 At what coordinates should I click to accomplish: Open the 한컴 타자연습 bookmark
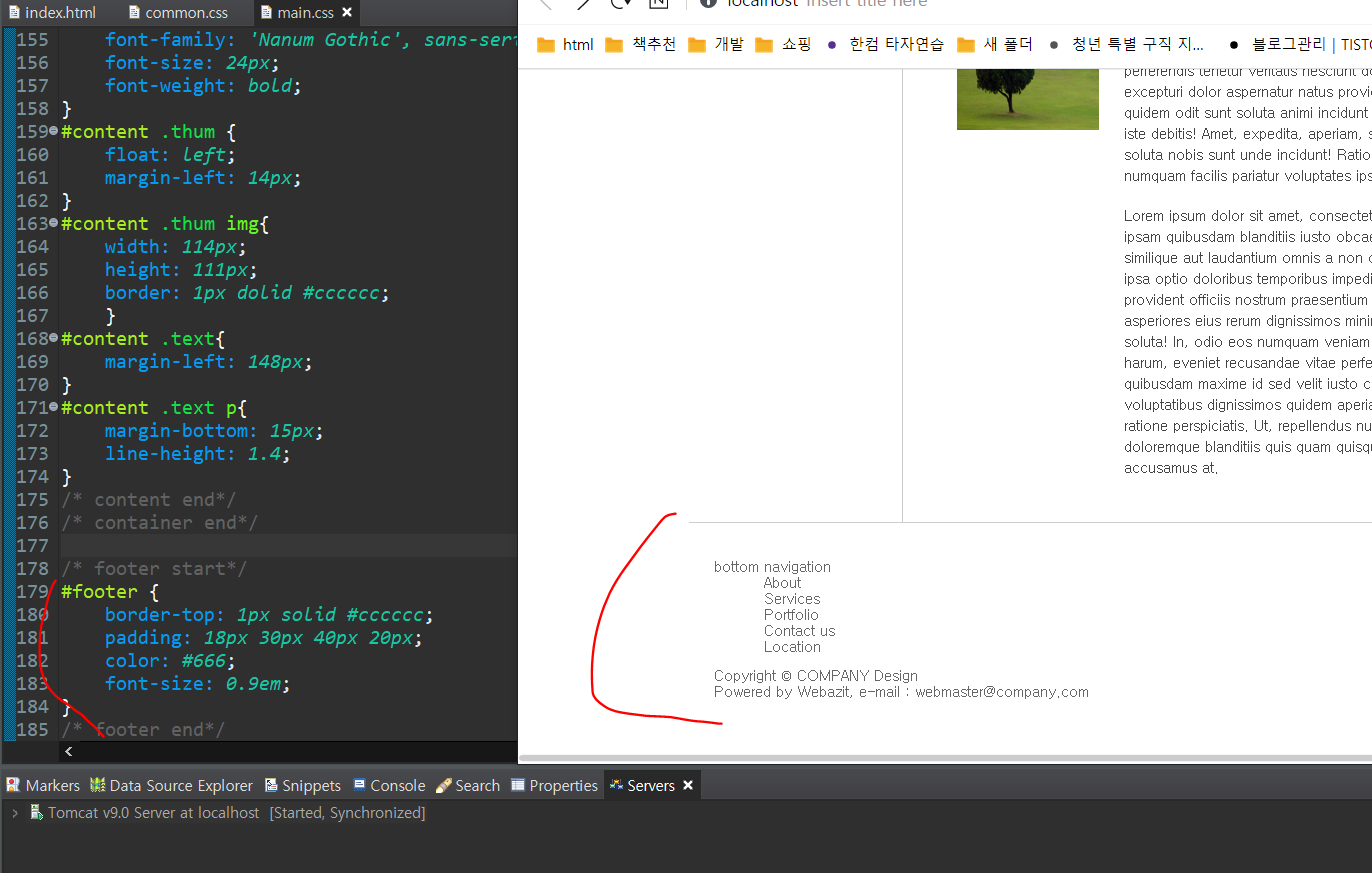pos(885,44)
